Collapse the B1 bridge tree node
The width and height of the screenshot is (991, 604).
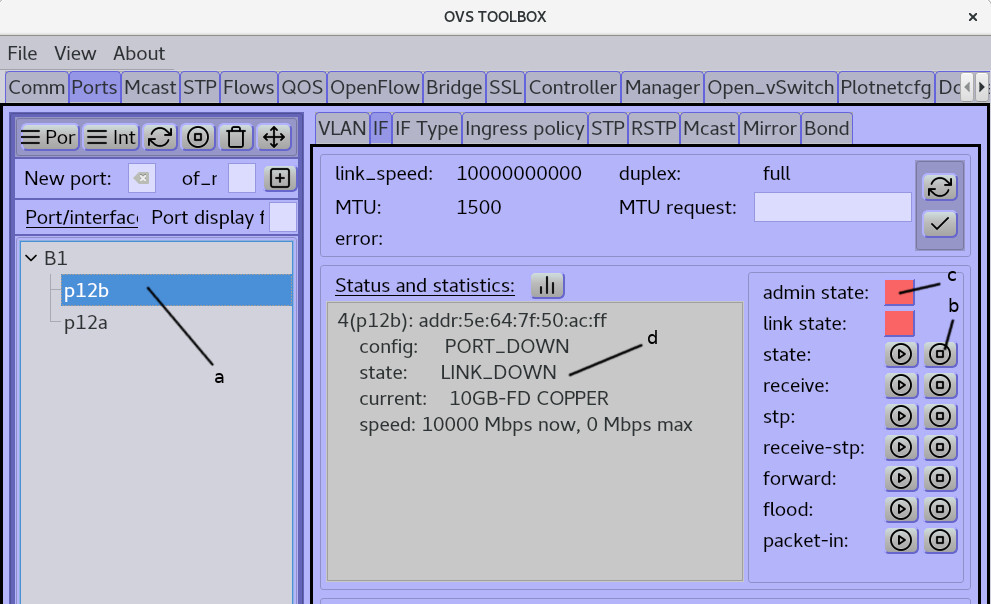[x=30, y=258]
